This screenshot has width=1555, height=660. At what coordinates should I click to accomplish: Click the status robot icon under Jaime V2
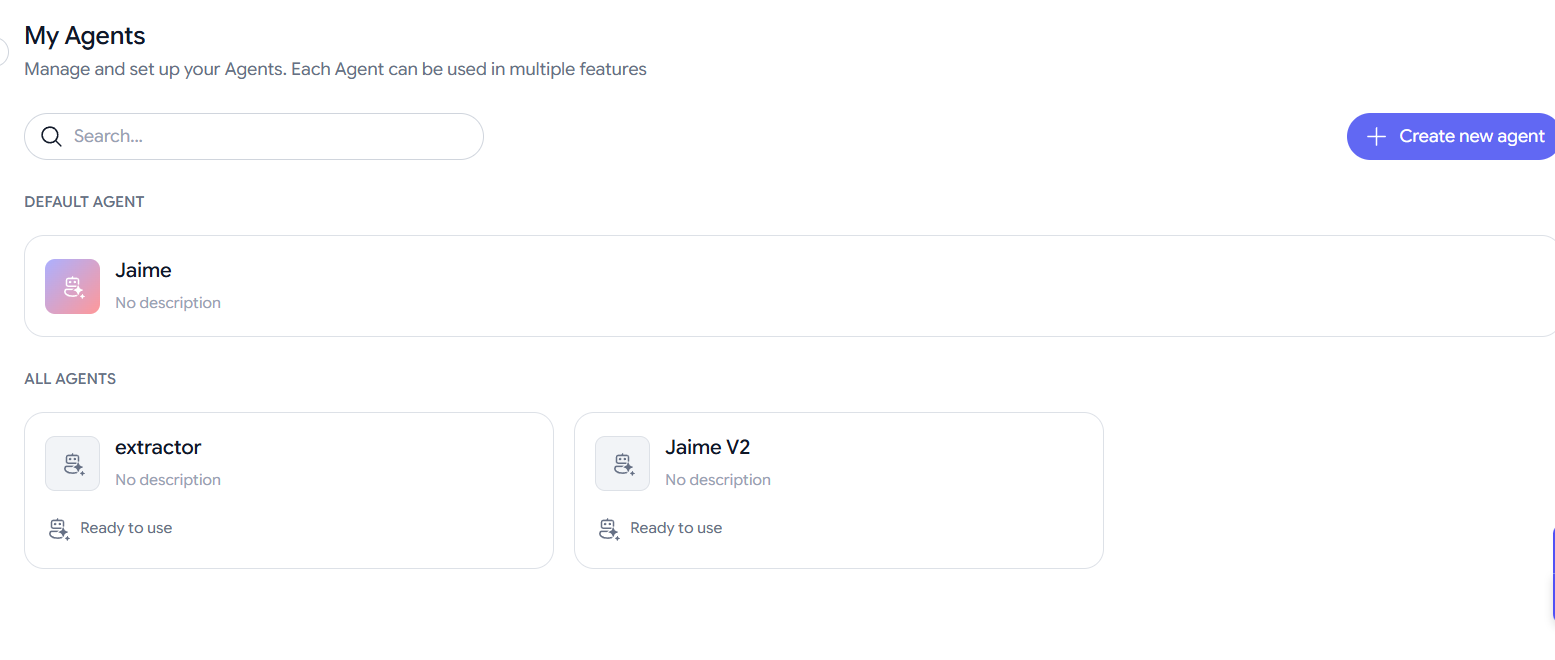pos(609,529)
